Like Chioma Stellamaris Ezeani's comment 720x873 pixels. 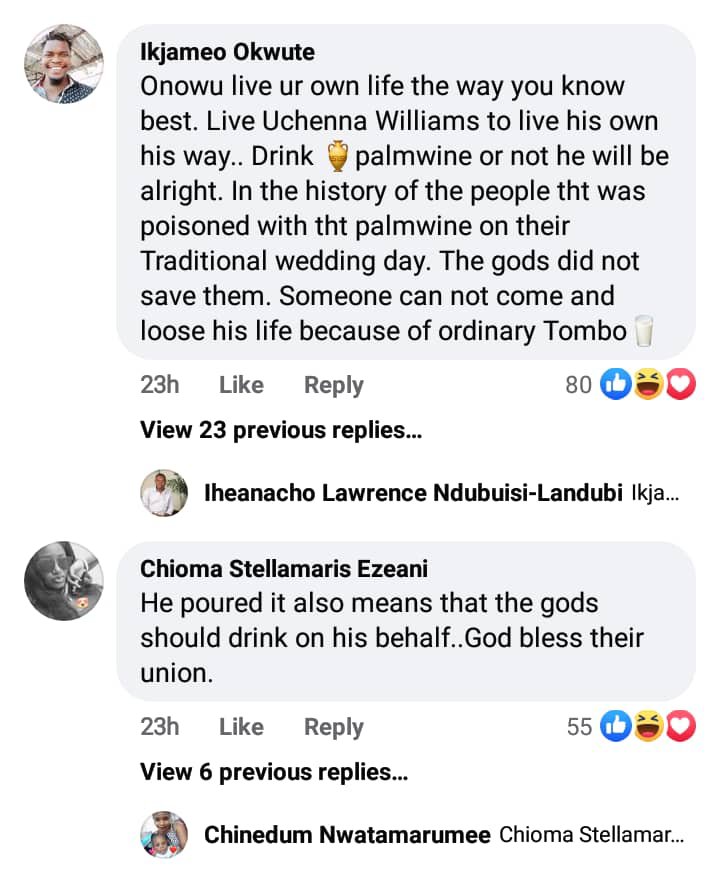pyautogui.click(x=241, y=727)
